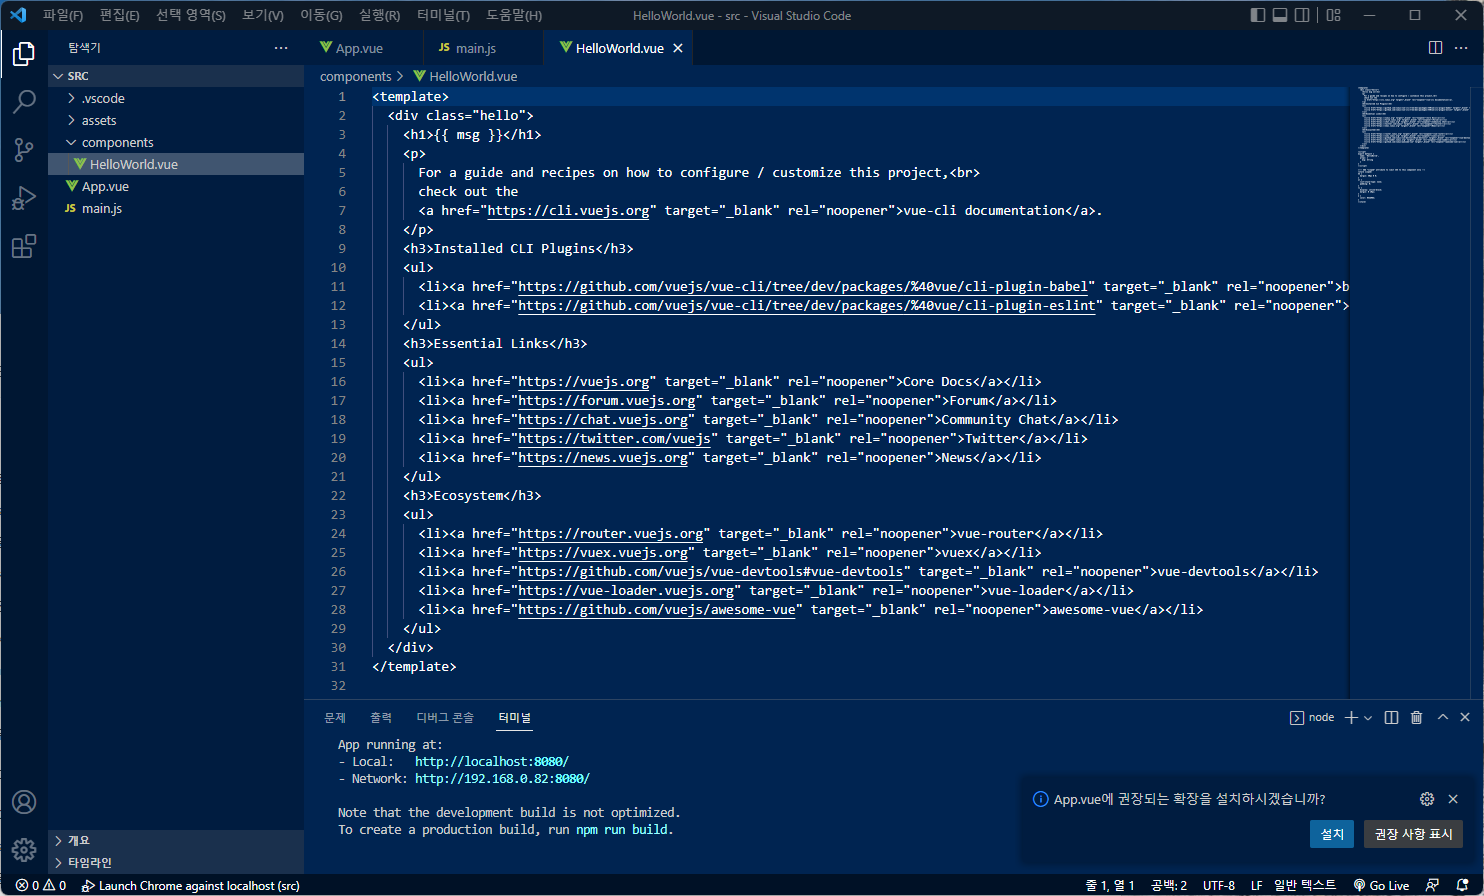
Task: Open the Source Control view
Action: coord(24,150)
